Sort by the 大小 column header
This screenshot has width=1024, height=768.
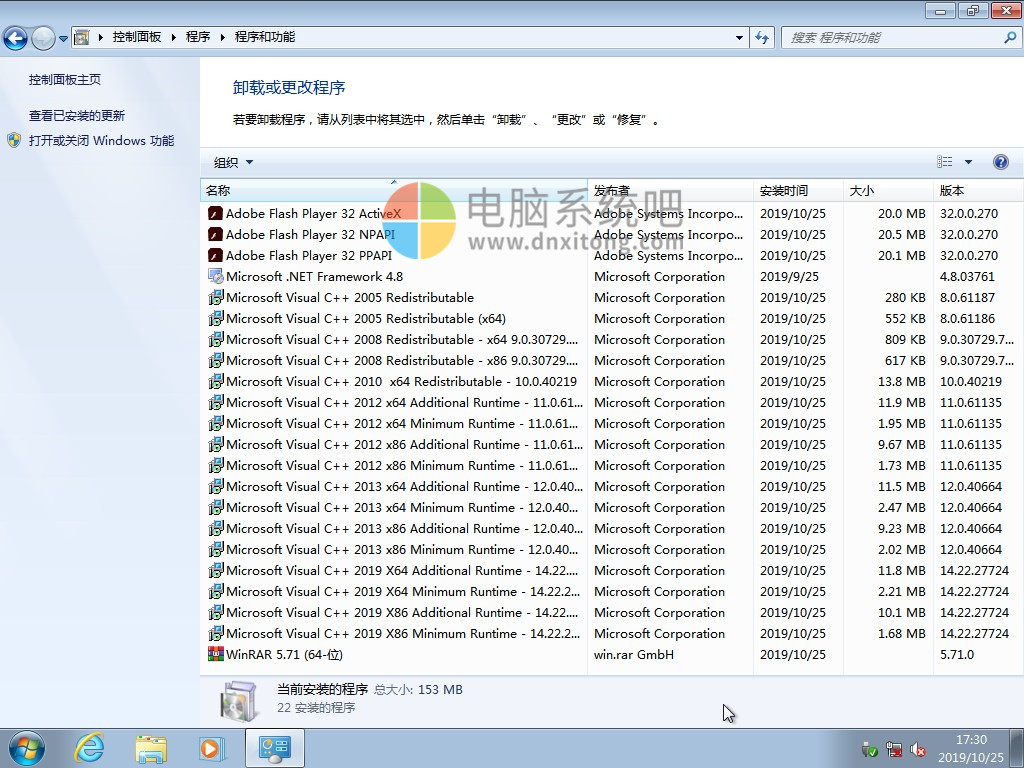point(888,191)
